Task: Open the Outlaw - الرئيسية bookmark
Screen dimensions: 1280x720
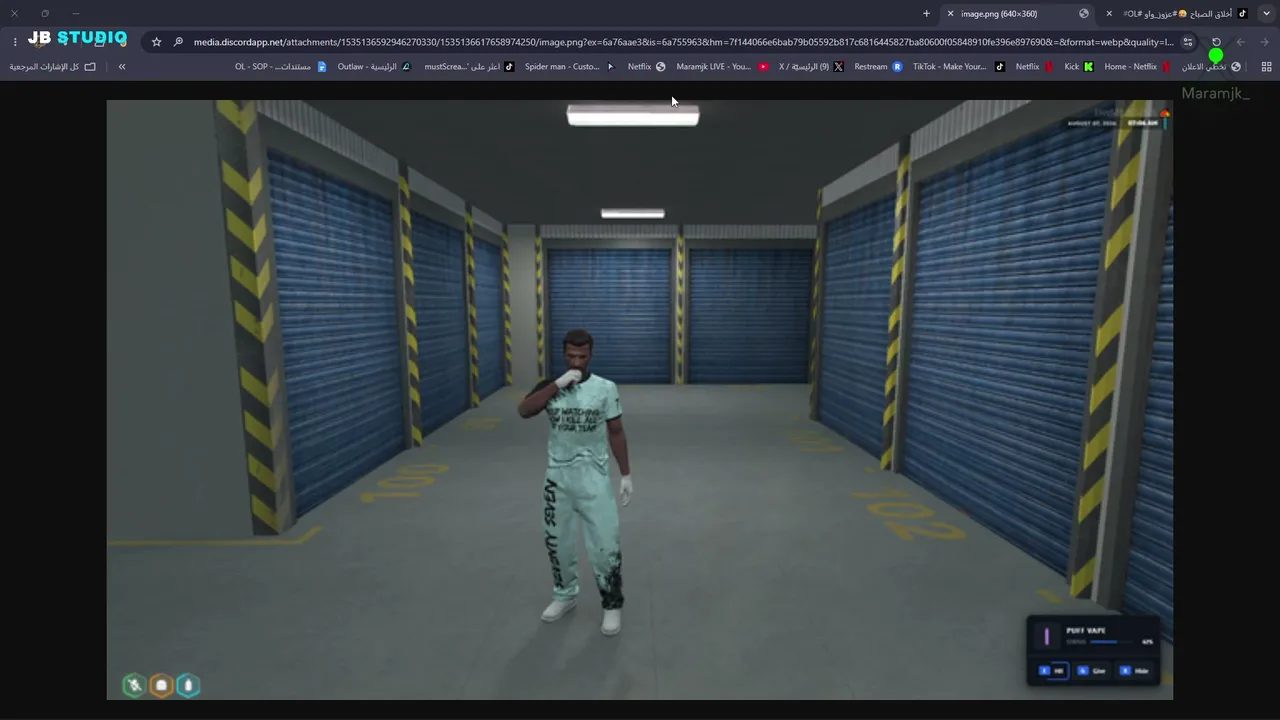Action: point(374,67)
